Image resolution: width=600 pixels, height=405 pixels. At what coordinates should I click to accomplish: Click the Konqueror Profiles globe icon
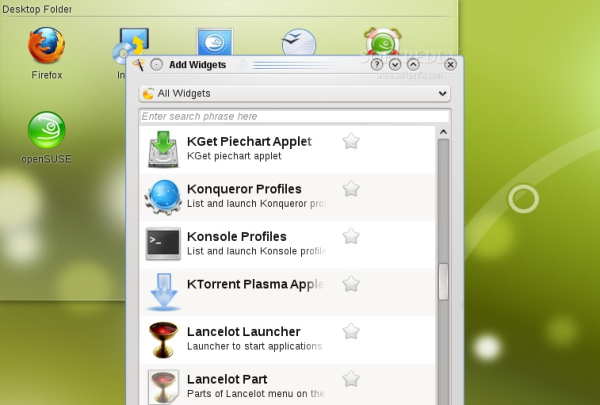click(x=163, y=197)
